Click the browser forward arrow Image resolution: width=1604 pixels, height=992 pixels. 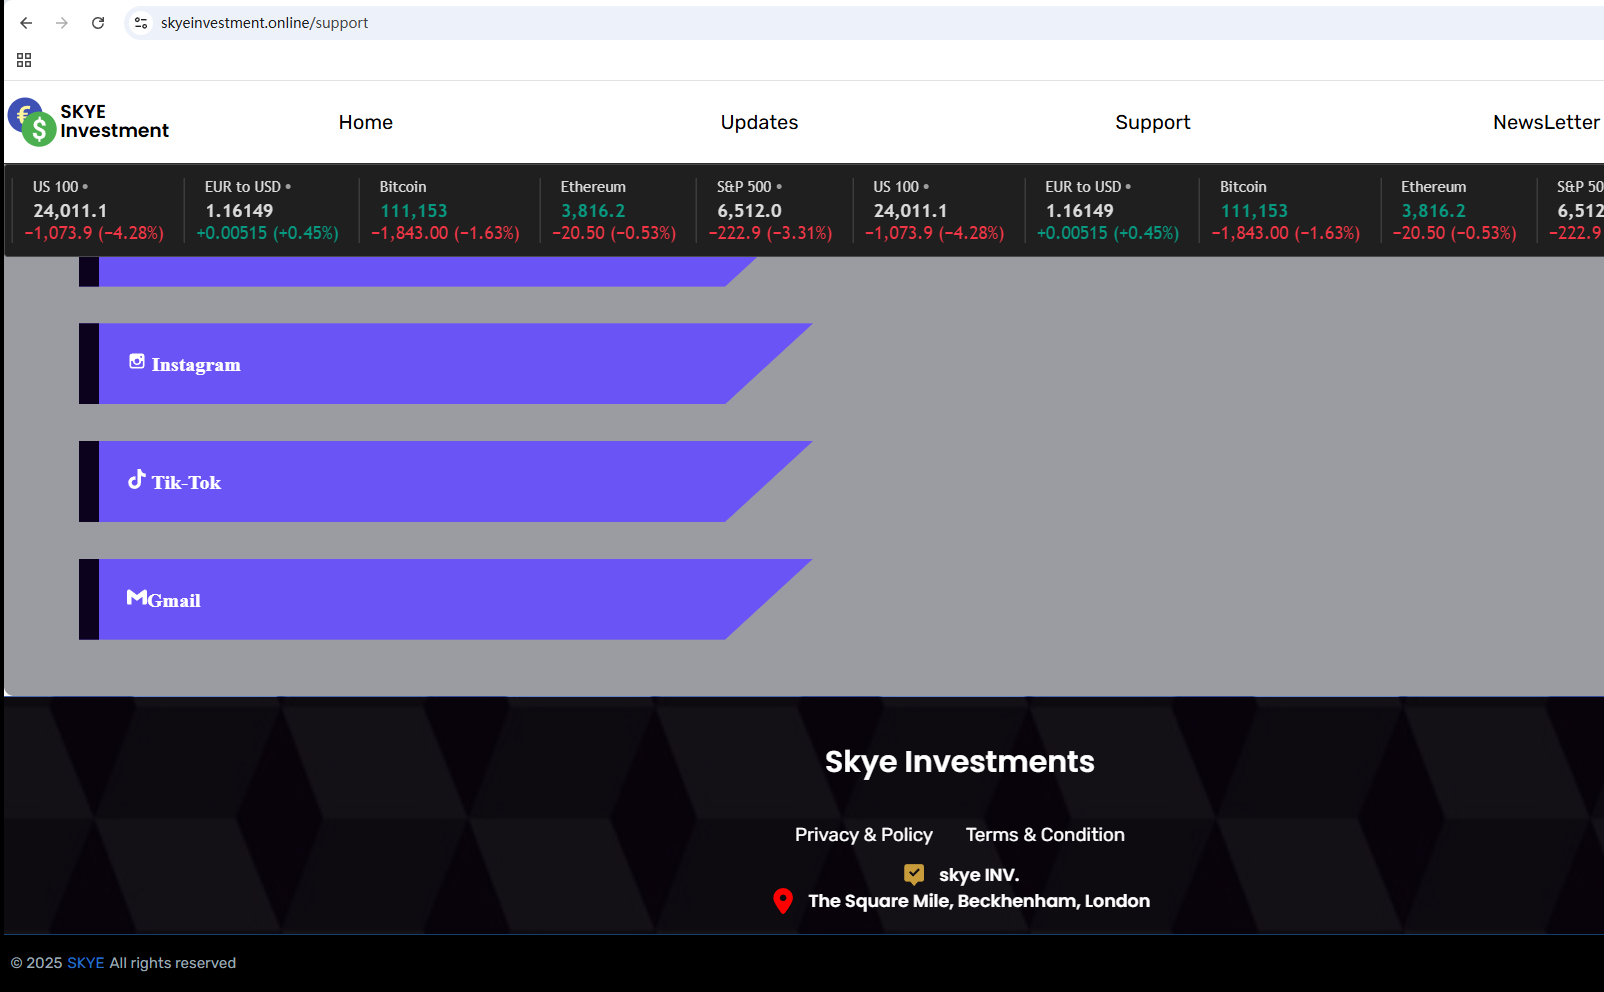[x=62, y=23]
